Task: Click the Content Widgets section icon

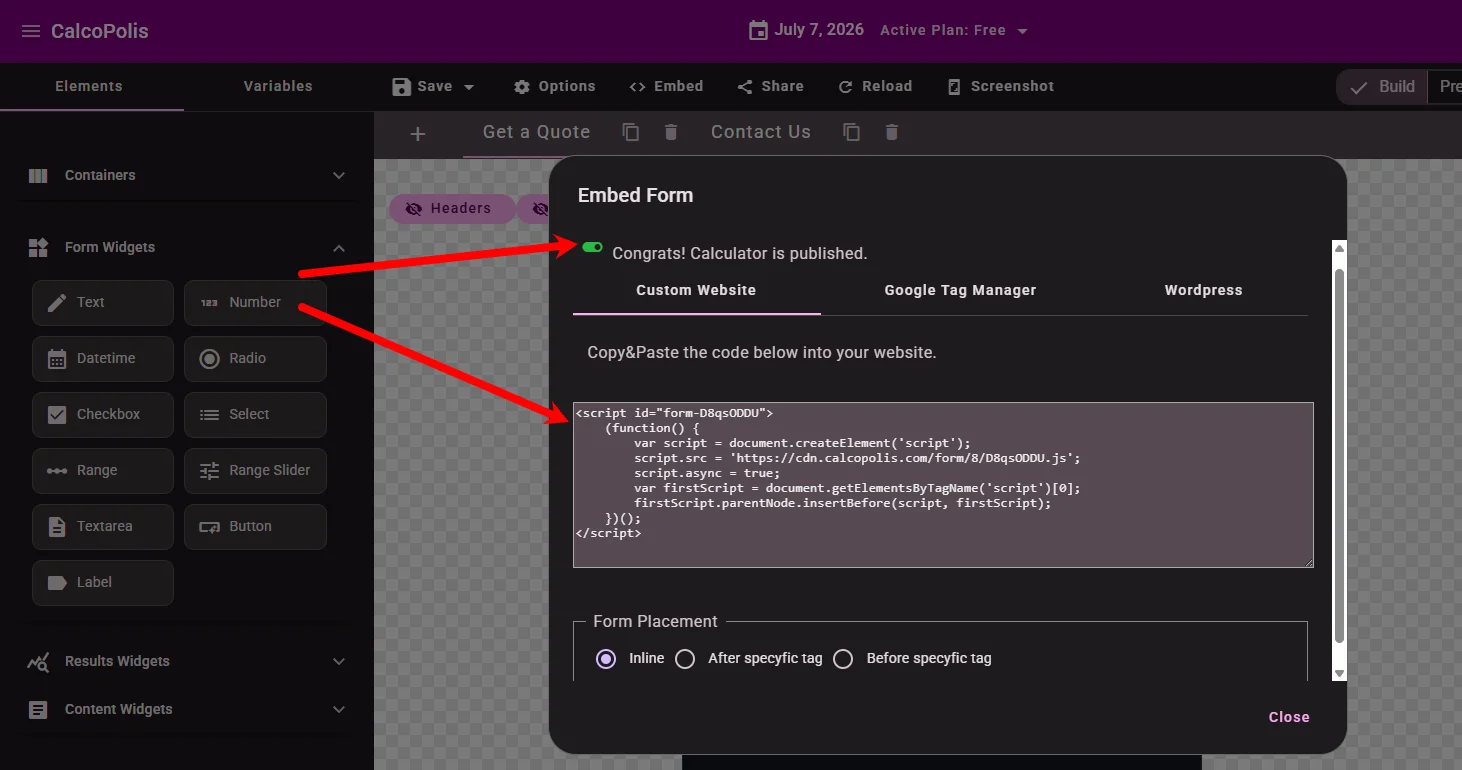Action: [38, 709]
